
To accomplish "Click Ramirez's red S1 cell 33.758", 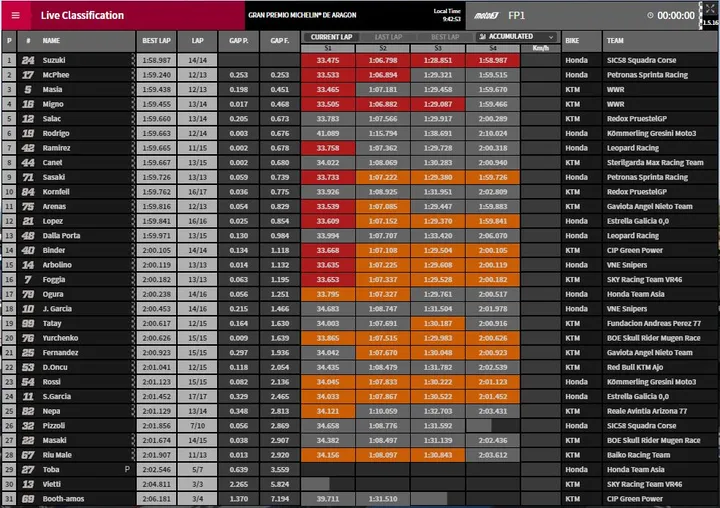I will [x=328, y=148].
